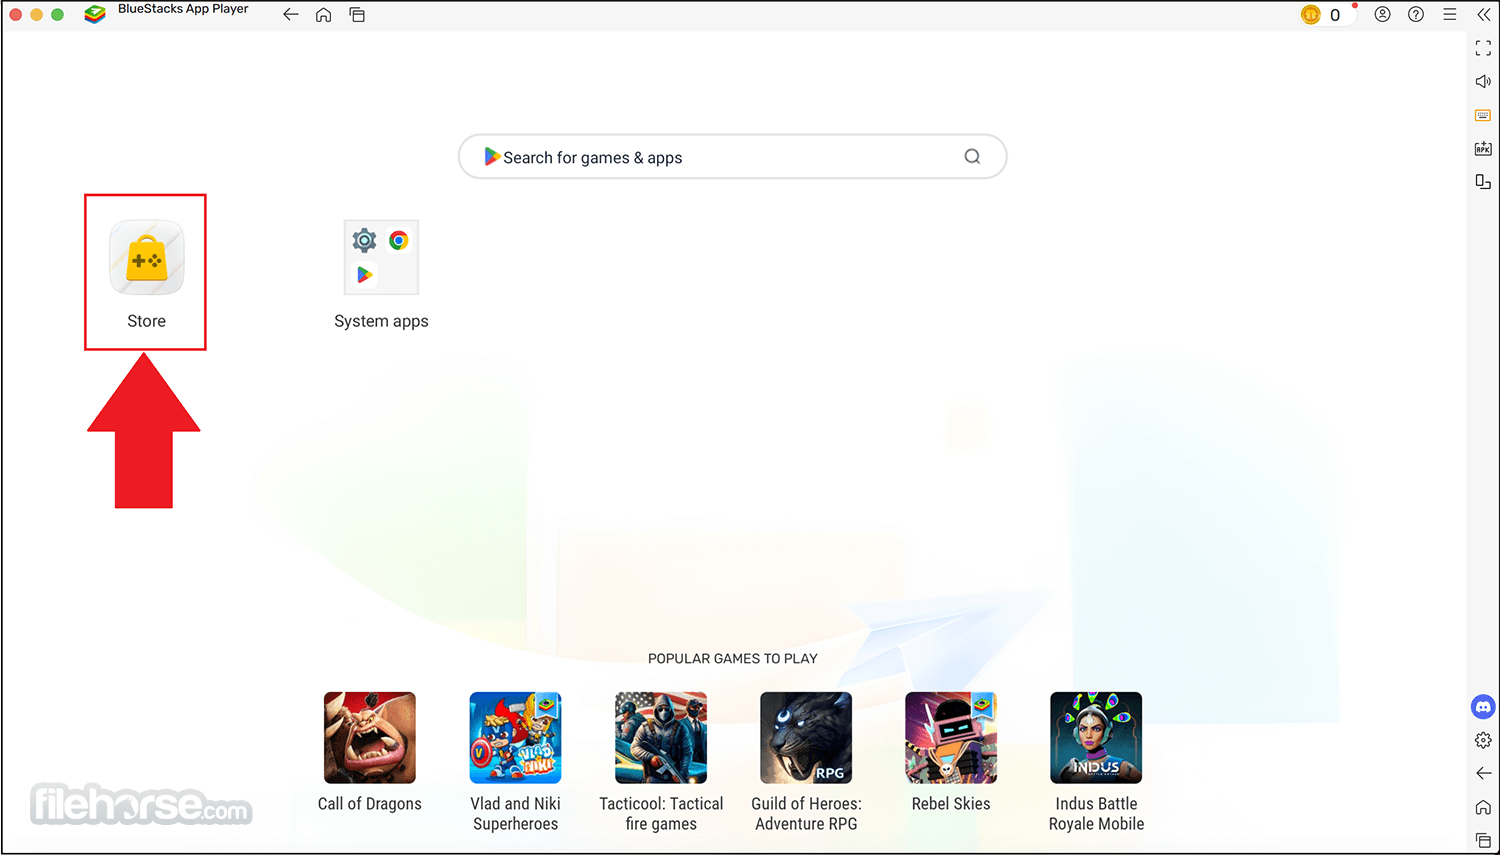Open the Discord icon in sidebar

coord(1483,707)
